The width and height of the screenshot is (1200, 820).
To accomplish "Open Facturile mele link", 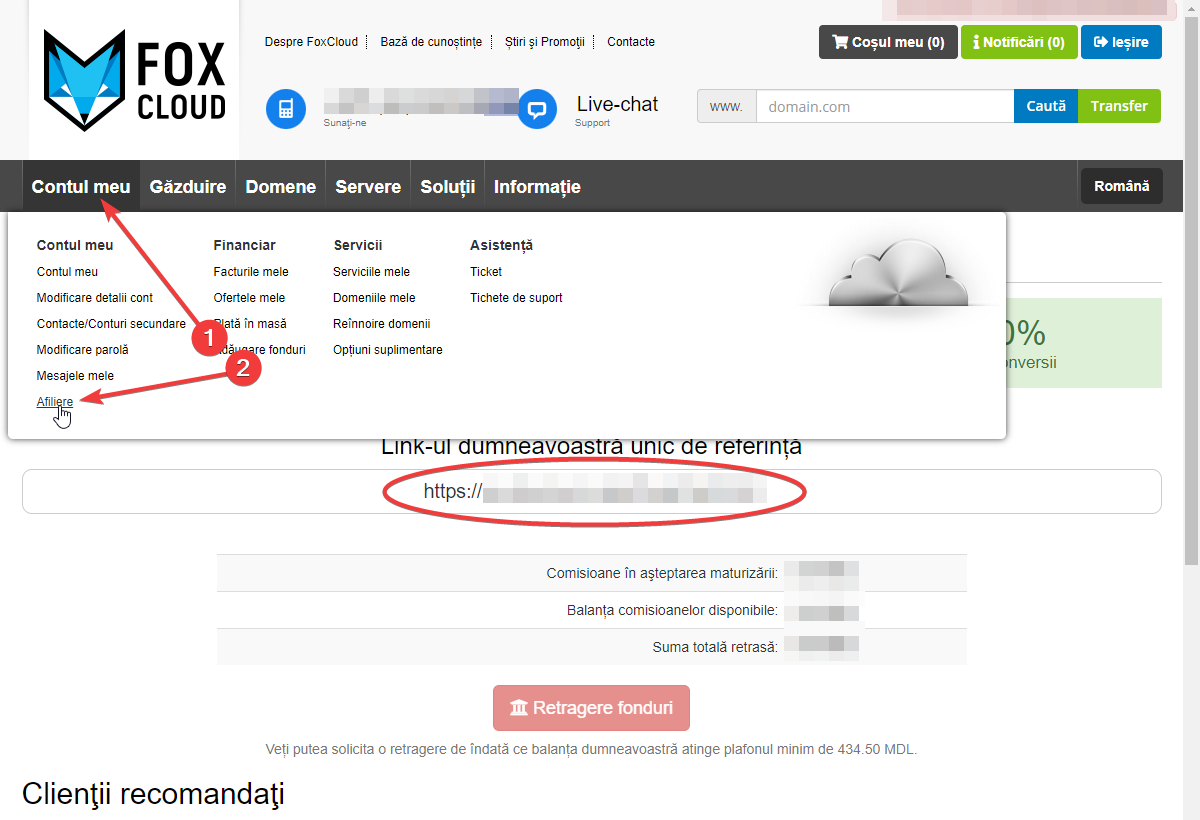I will [251, 272].
